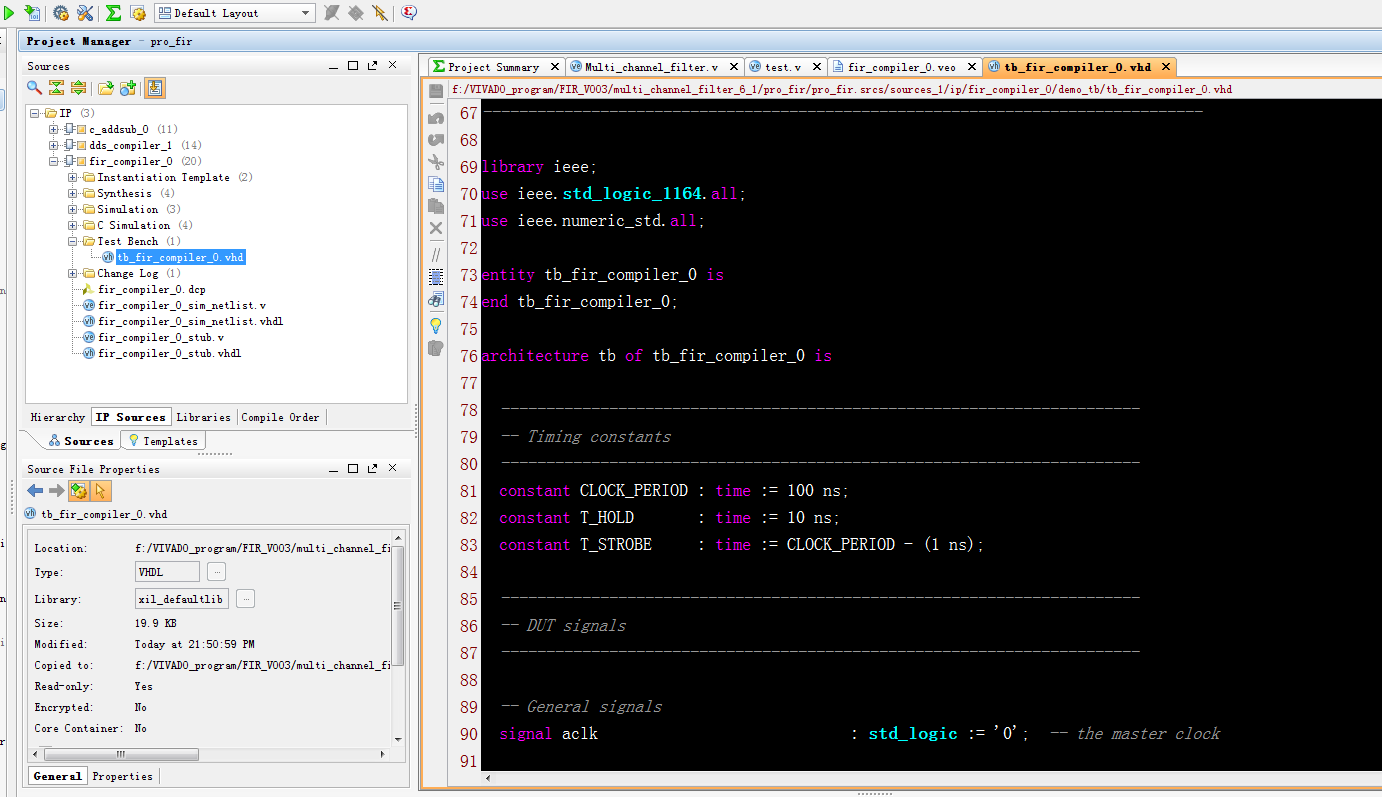
Task: Click the browse button next to Type VHDL
Action: click(x=216, y=572)
